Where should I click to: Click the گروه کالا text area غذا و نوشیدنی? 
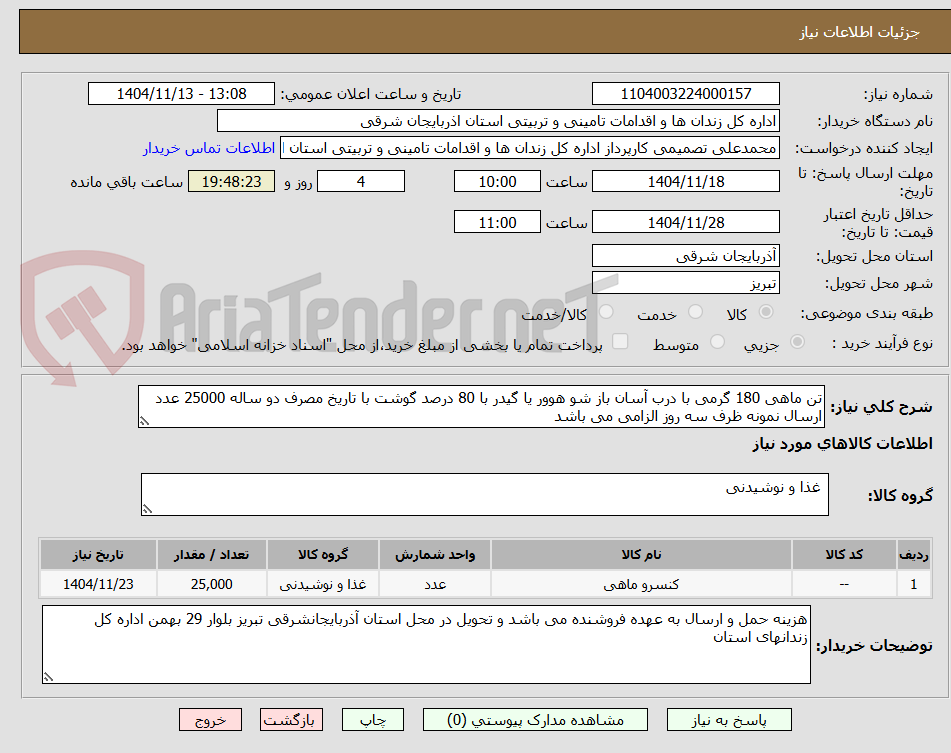point(485,495)
